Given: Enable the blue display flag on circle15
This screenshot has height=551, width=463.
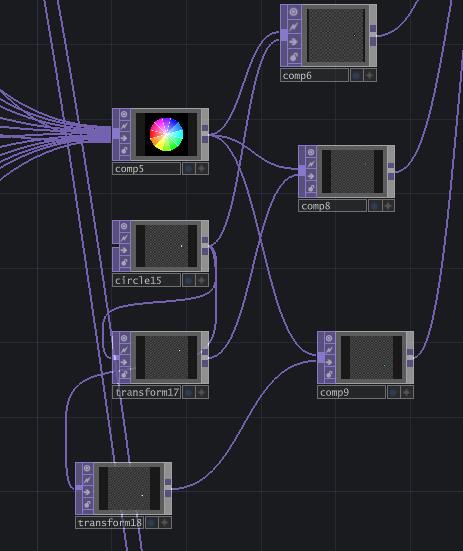Looking at the screenshot, I should tap(188, 280).
